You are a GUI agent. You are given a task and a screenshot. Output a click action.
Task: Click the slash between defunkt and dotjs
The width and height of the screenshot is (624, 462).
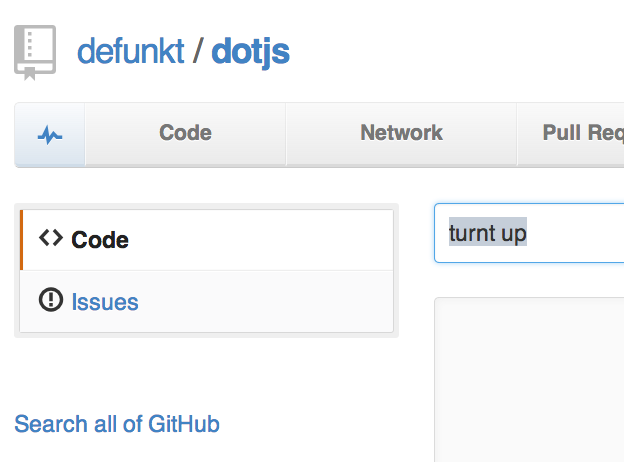click(198, 52)
